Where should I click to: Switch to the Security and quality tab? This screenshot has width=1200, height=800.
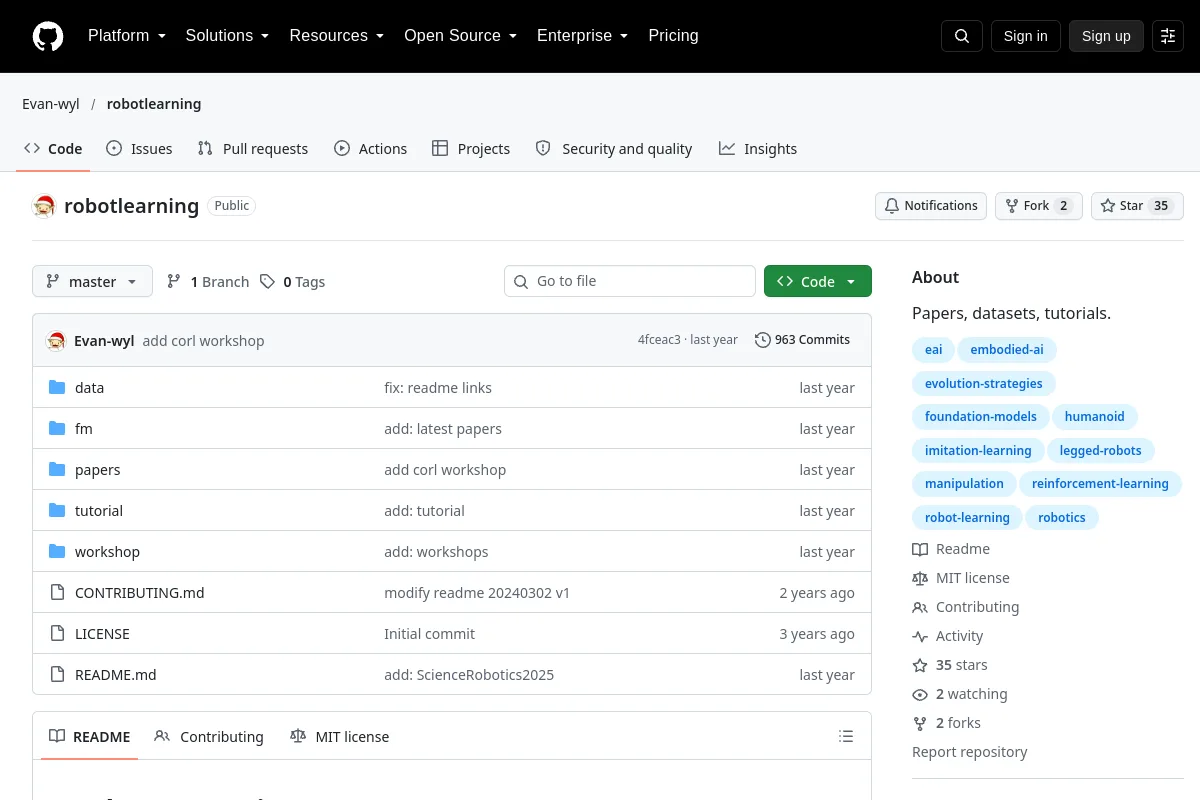(x=614, y=149)
